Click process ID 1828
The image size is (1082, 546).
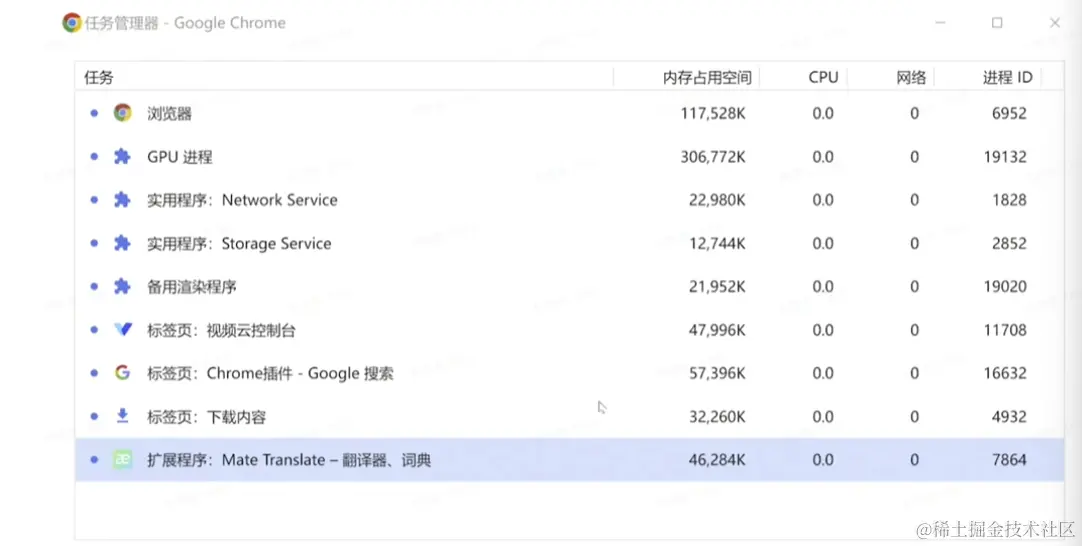tap(1009, 199)
